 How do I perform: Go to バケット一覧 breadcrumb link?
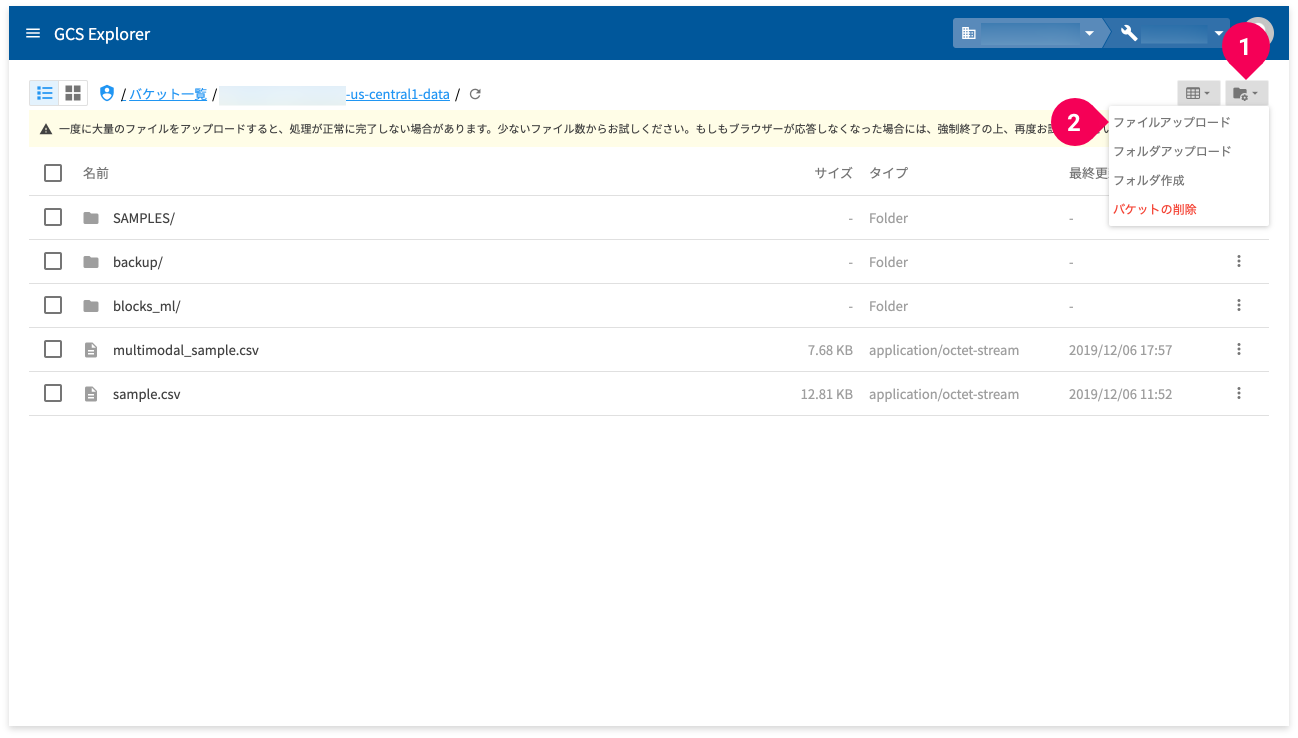pos(168,94)
